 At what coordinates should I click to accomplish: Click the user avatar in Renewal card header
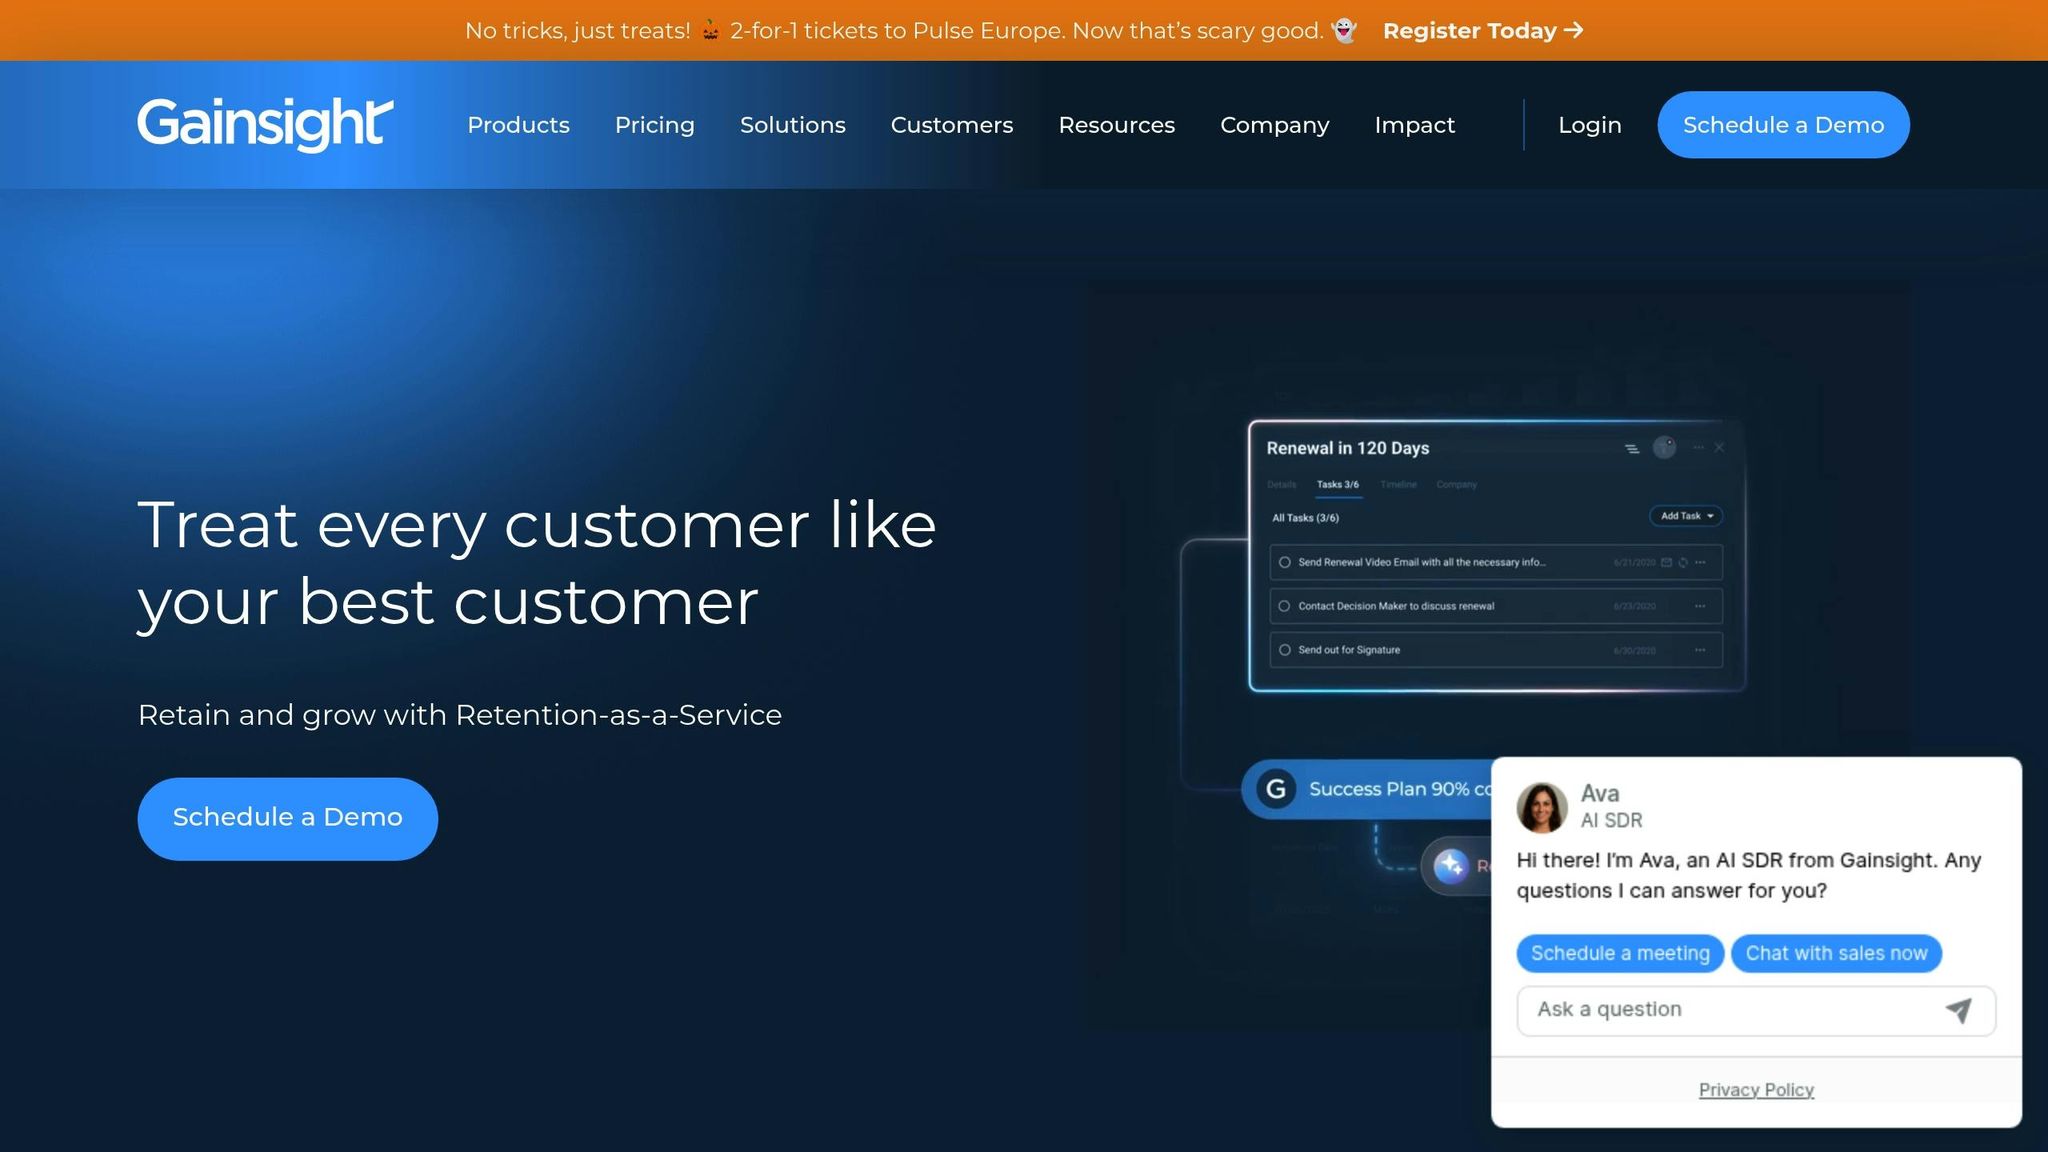point(1664,448)
